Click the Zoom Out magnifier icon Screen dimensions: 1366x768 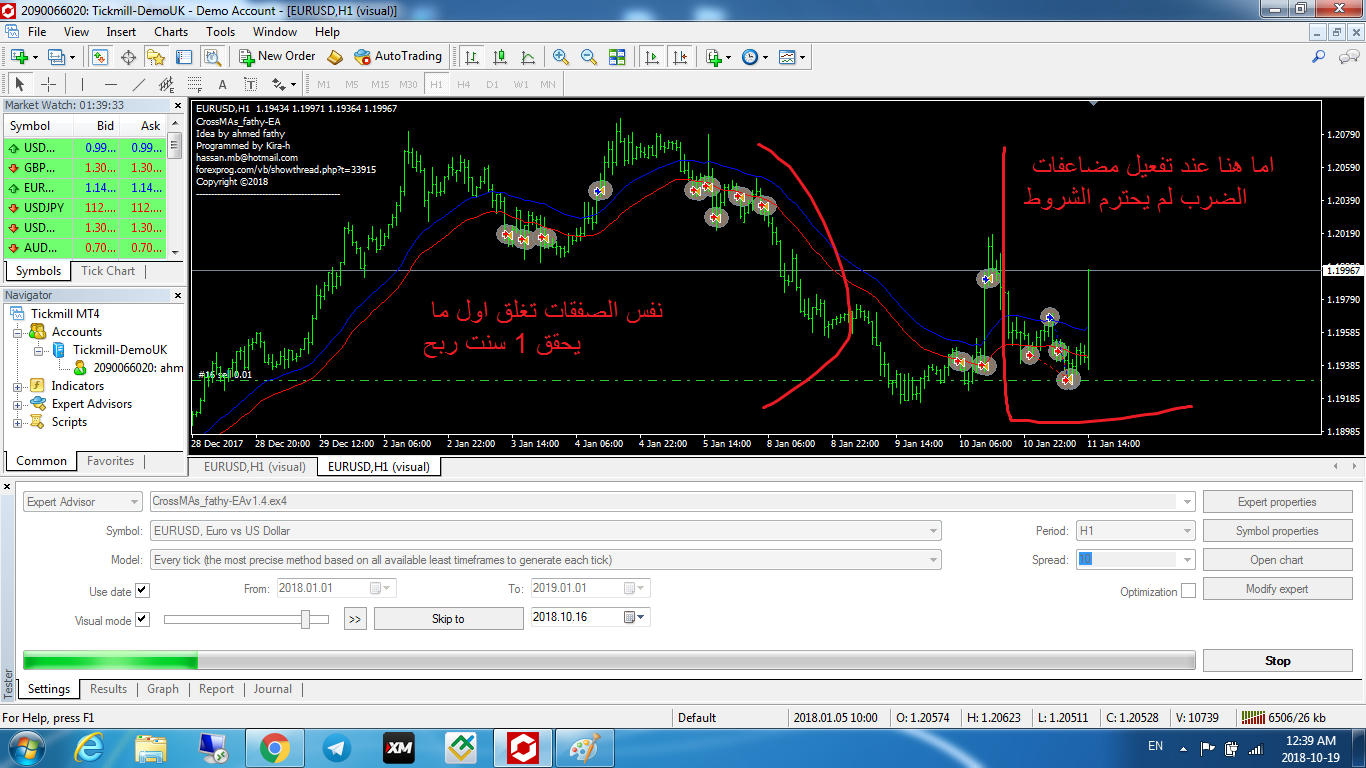589,57
